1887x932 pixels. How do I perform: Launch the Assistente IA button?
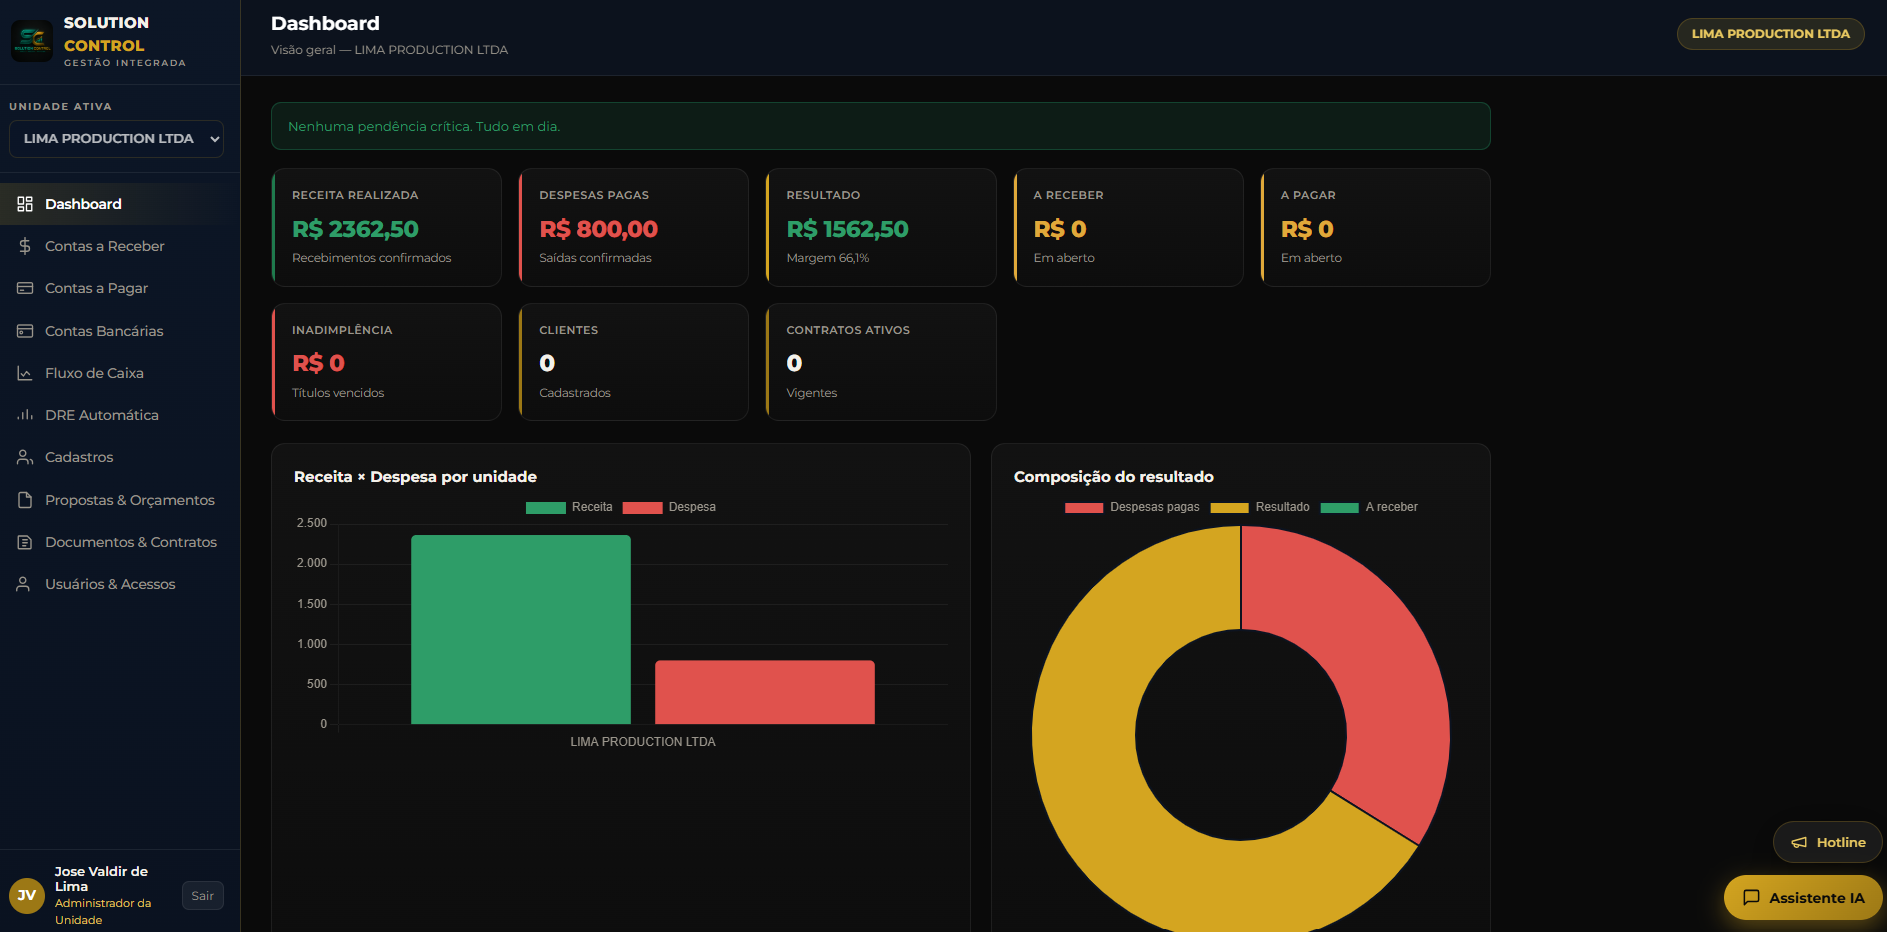(1803, 898)
